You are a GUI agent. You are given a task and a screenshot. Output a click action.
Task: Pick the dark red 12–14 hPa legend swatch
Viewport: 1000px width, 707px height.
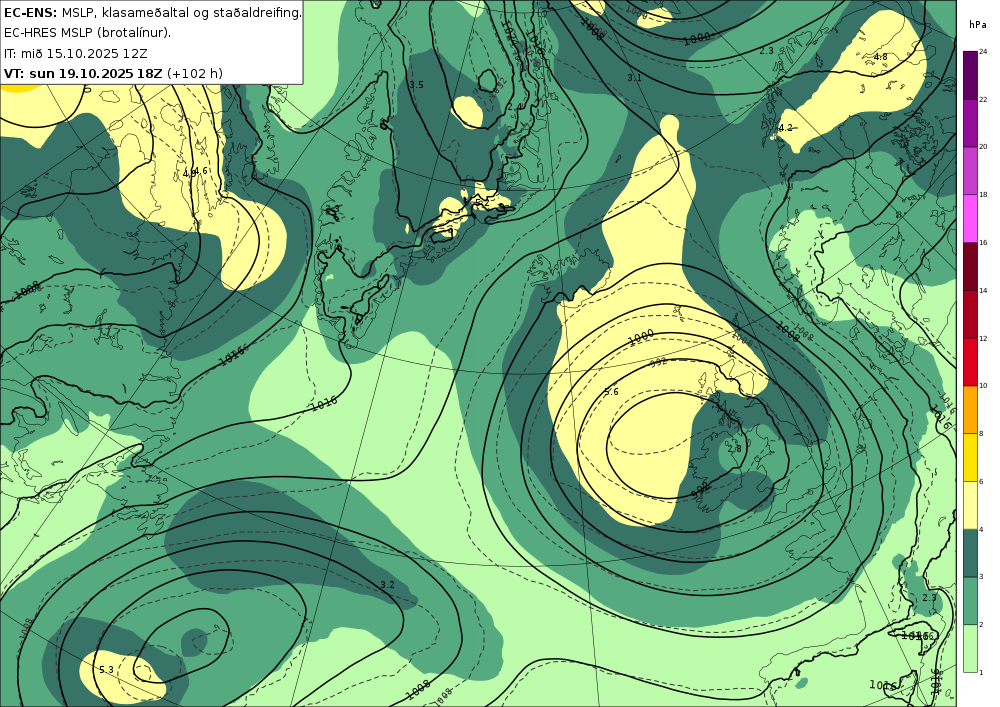coord(970,314)
